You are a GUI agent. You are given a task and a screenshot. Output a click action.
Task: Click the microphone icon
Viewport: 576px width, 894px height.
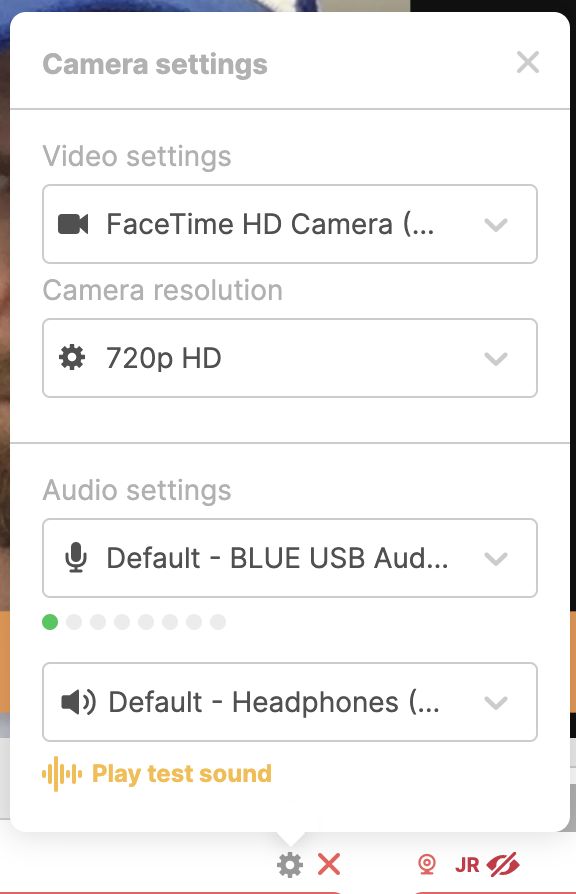coord(75,558)
